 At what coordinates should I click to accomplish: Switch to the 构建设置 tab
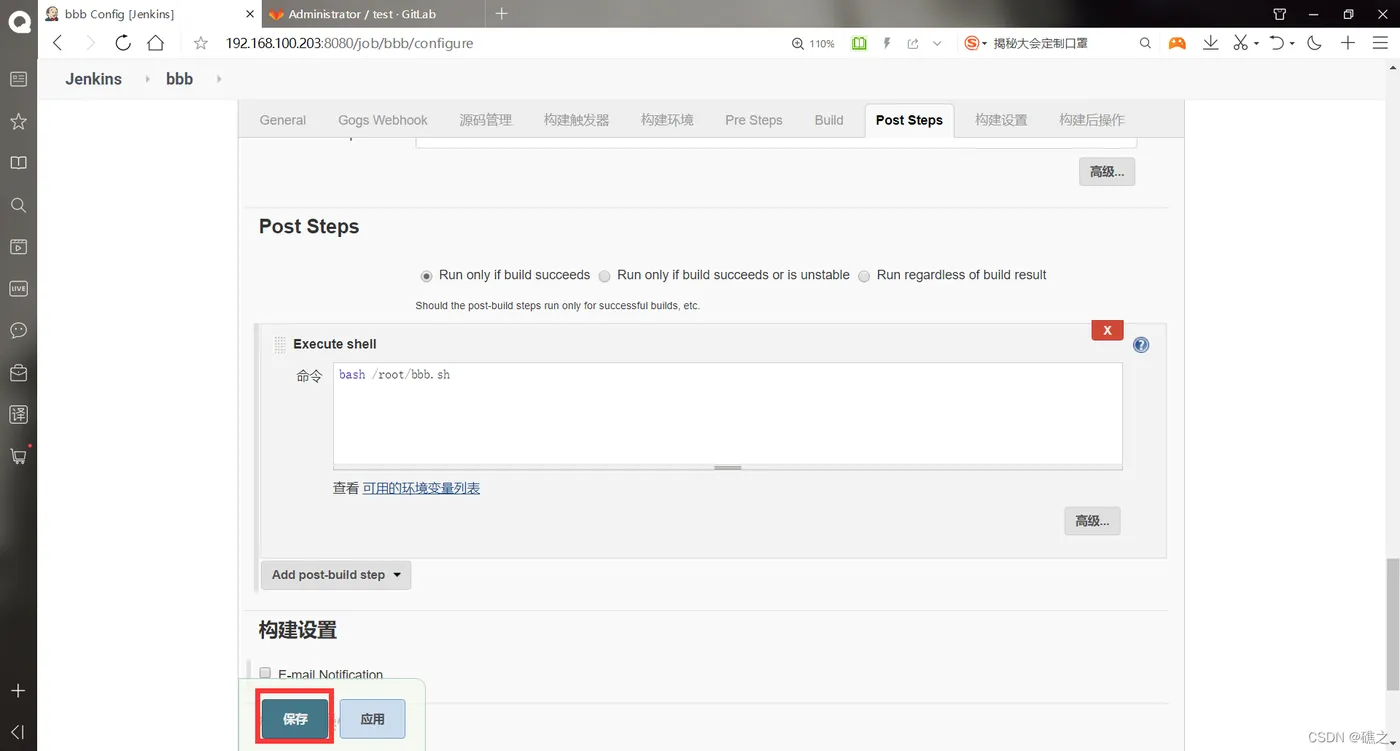point(1001,120)
